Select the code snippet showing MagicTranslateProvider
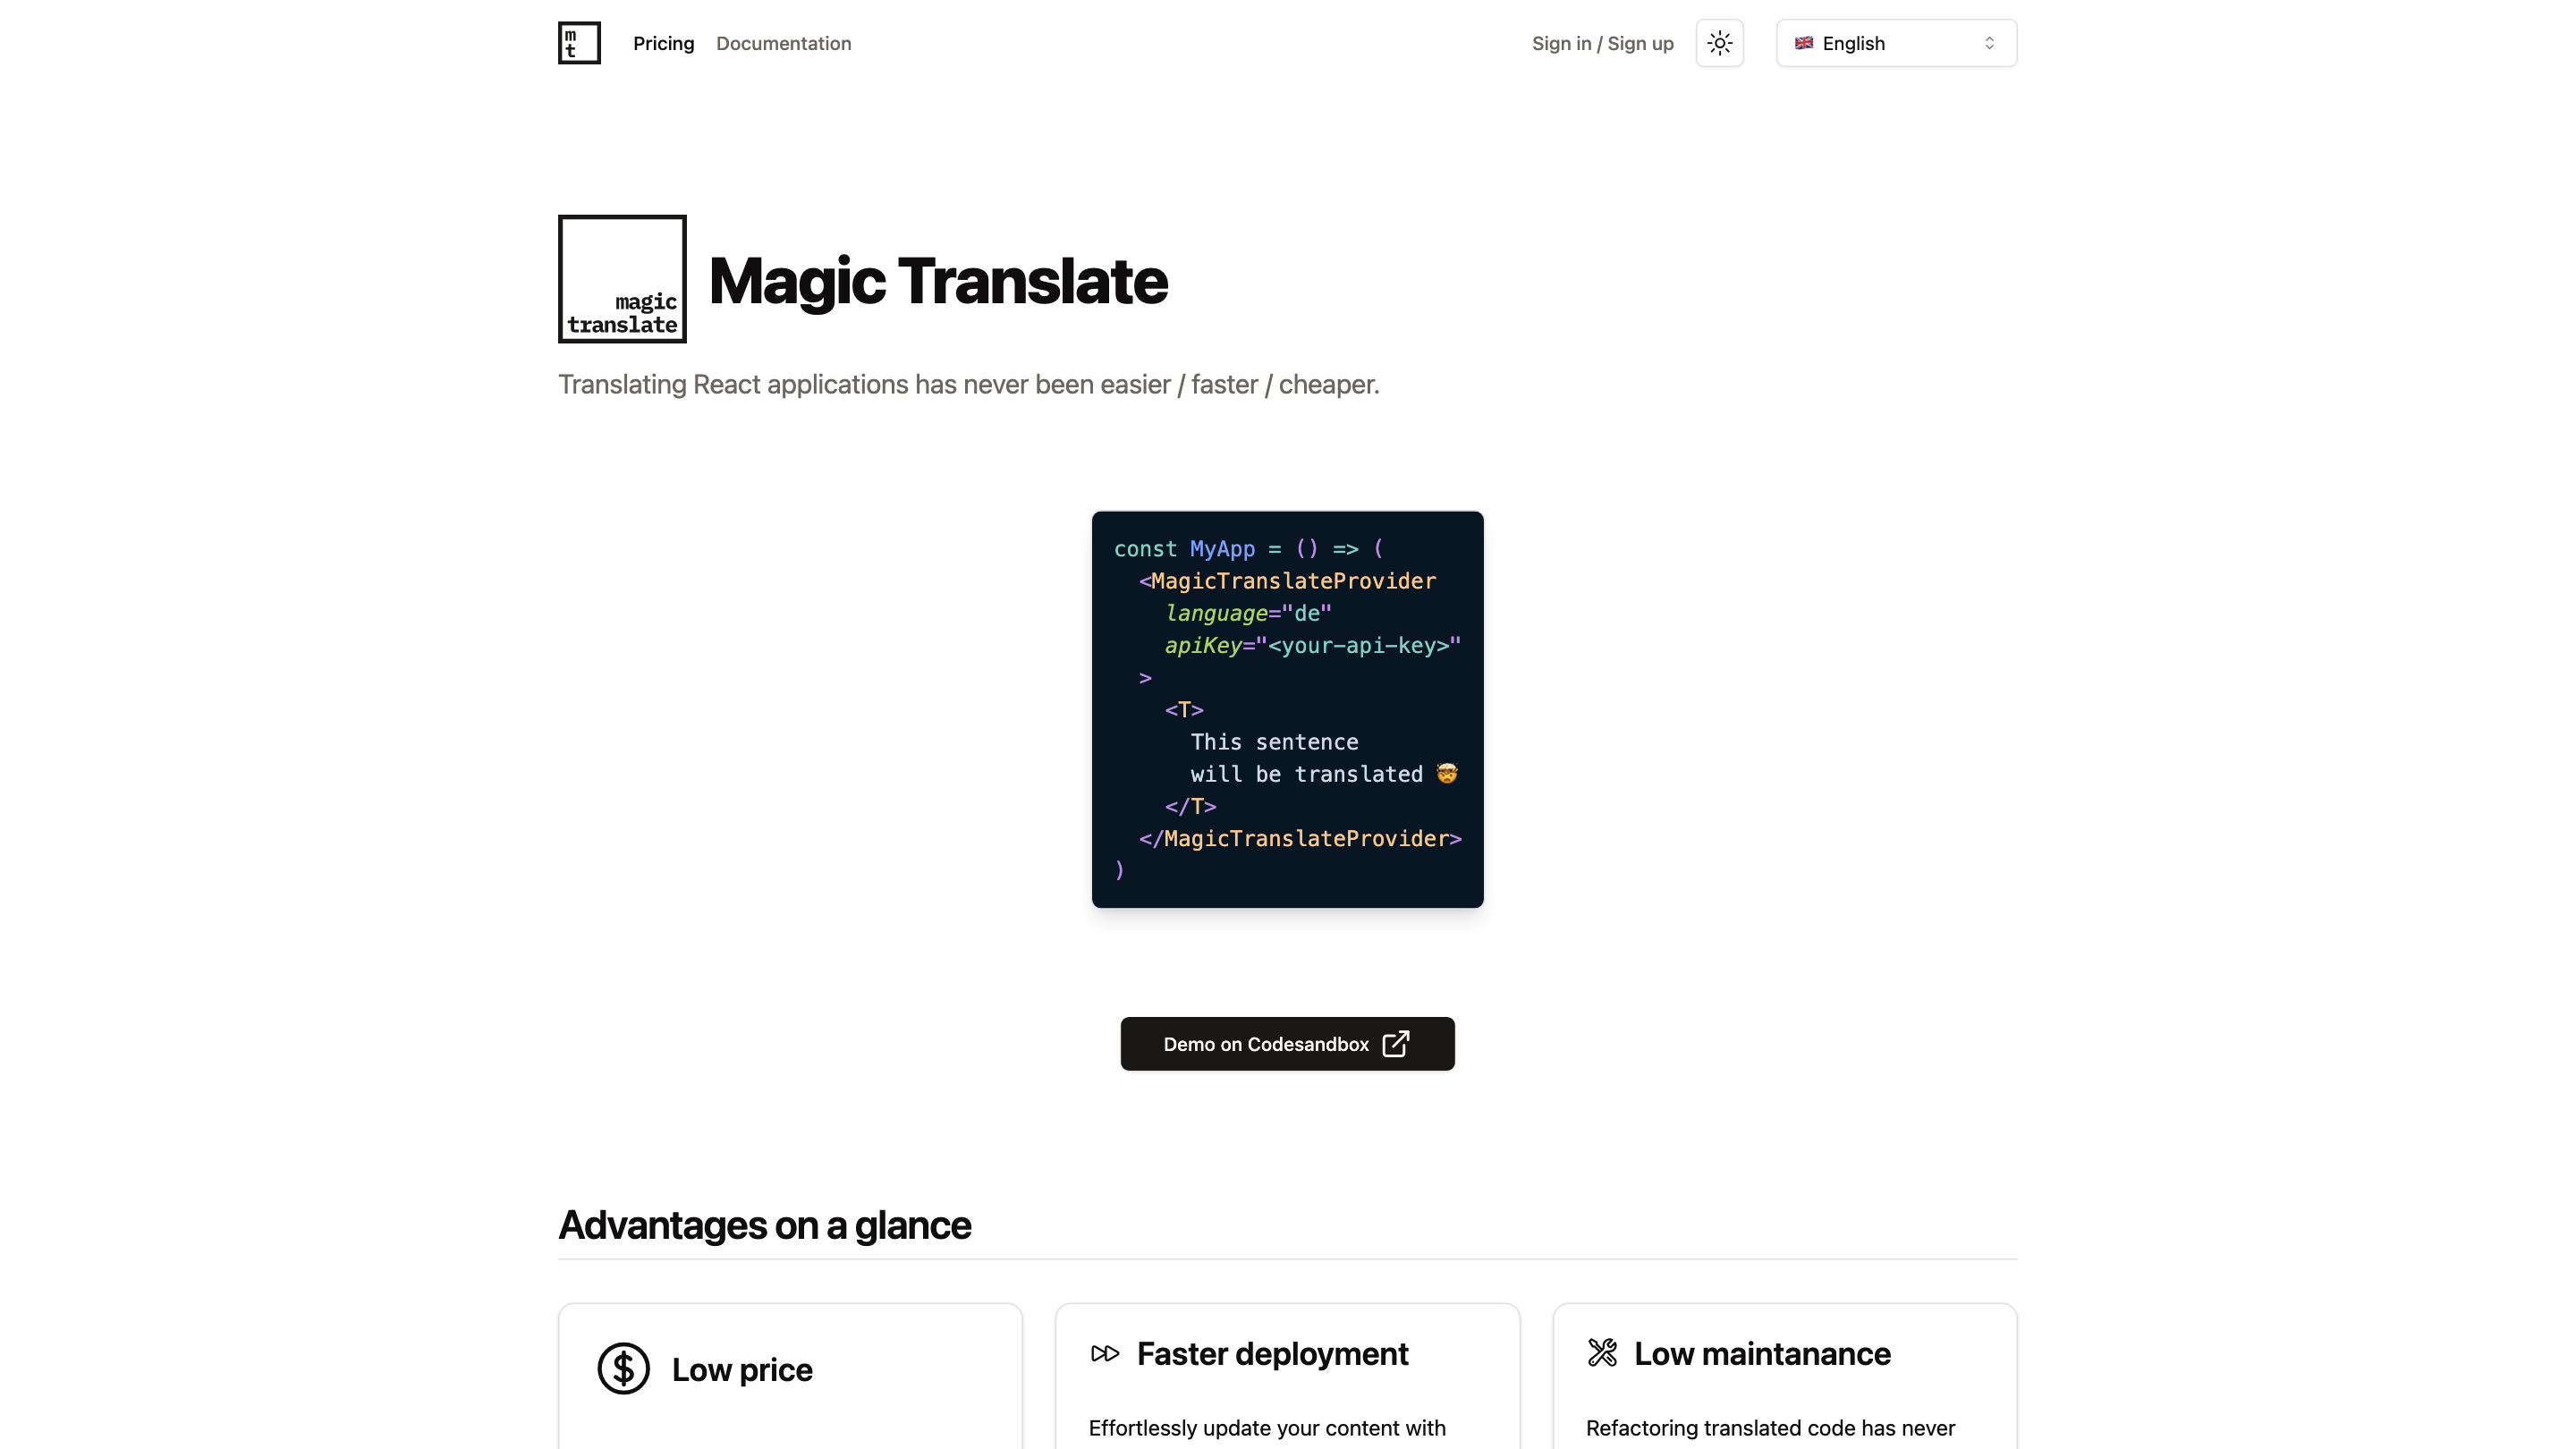2576x1449 pixels. click(1287, 709)
